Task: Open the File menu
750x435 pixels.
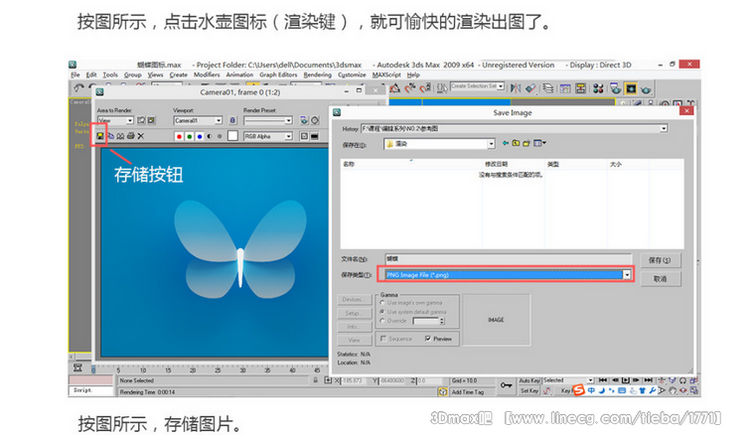Action: tap(76, 75)
